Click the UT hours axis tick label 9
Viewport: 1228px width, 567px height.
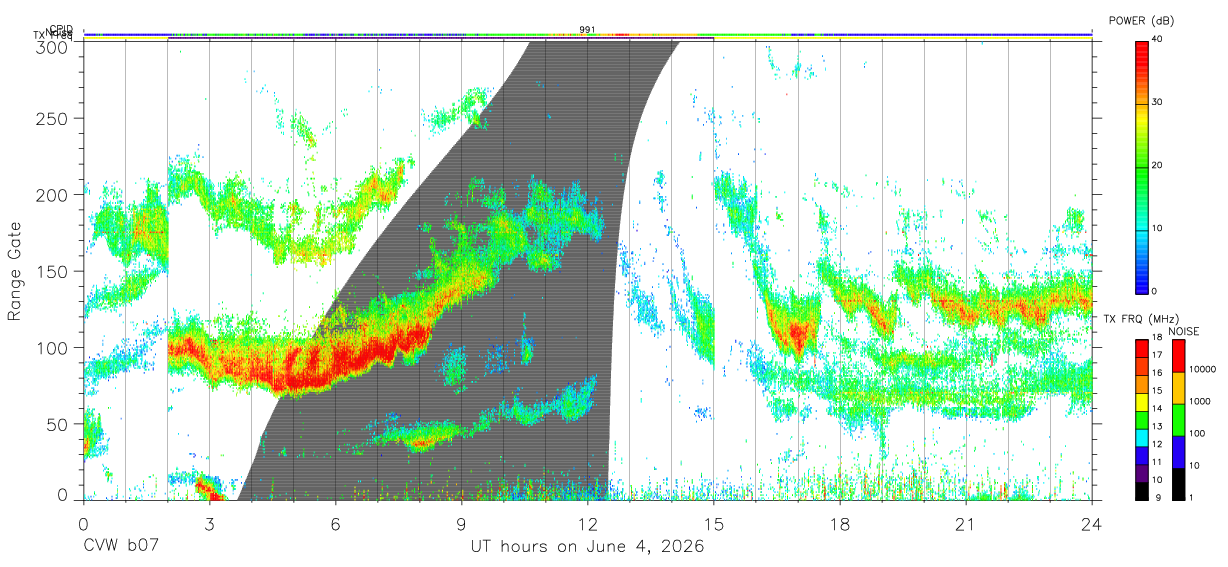[461, 525]
